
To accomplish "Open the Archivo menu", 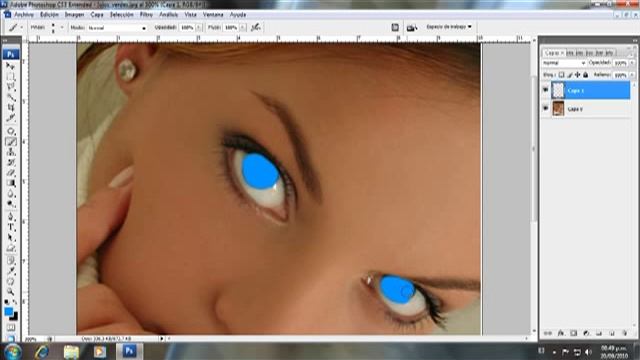I will pos(24,14).
